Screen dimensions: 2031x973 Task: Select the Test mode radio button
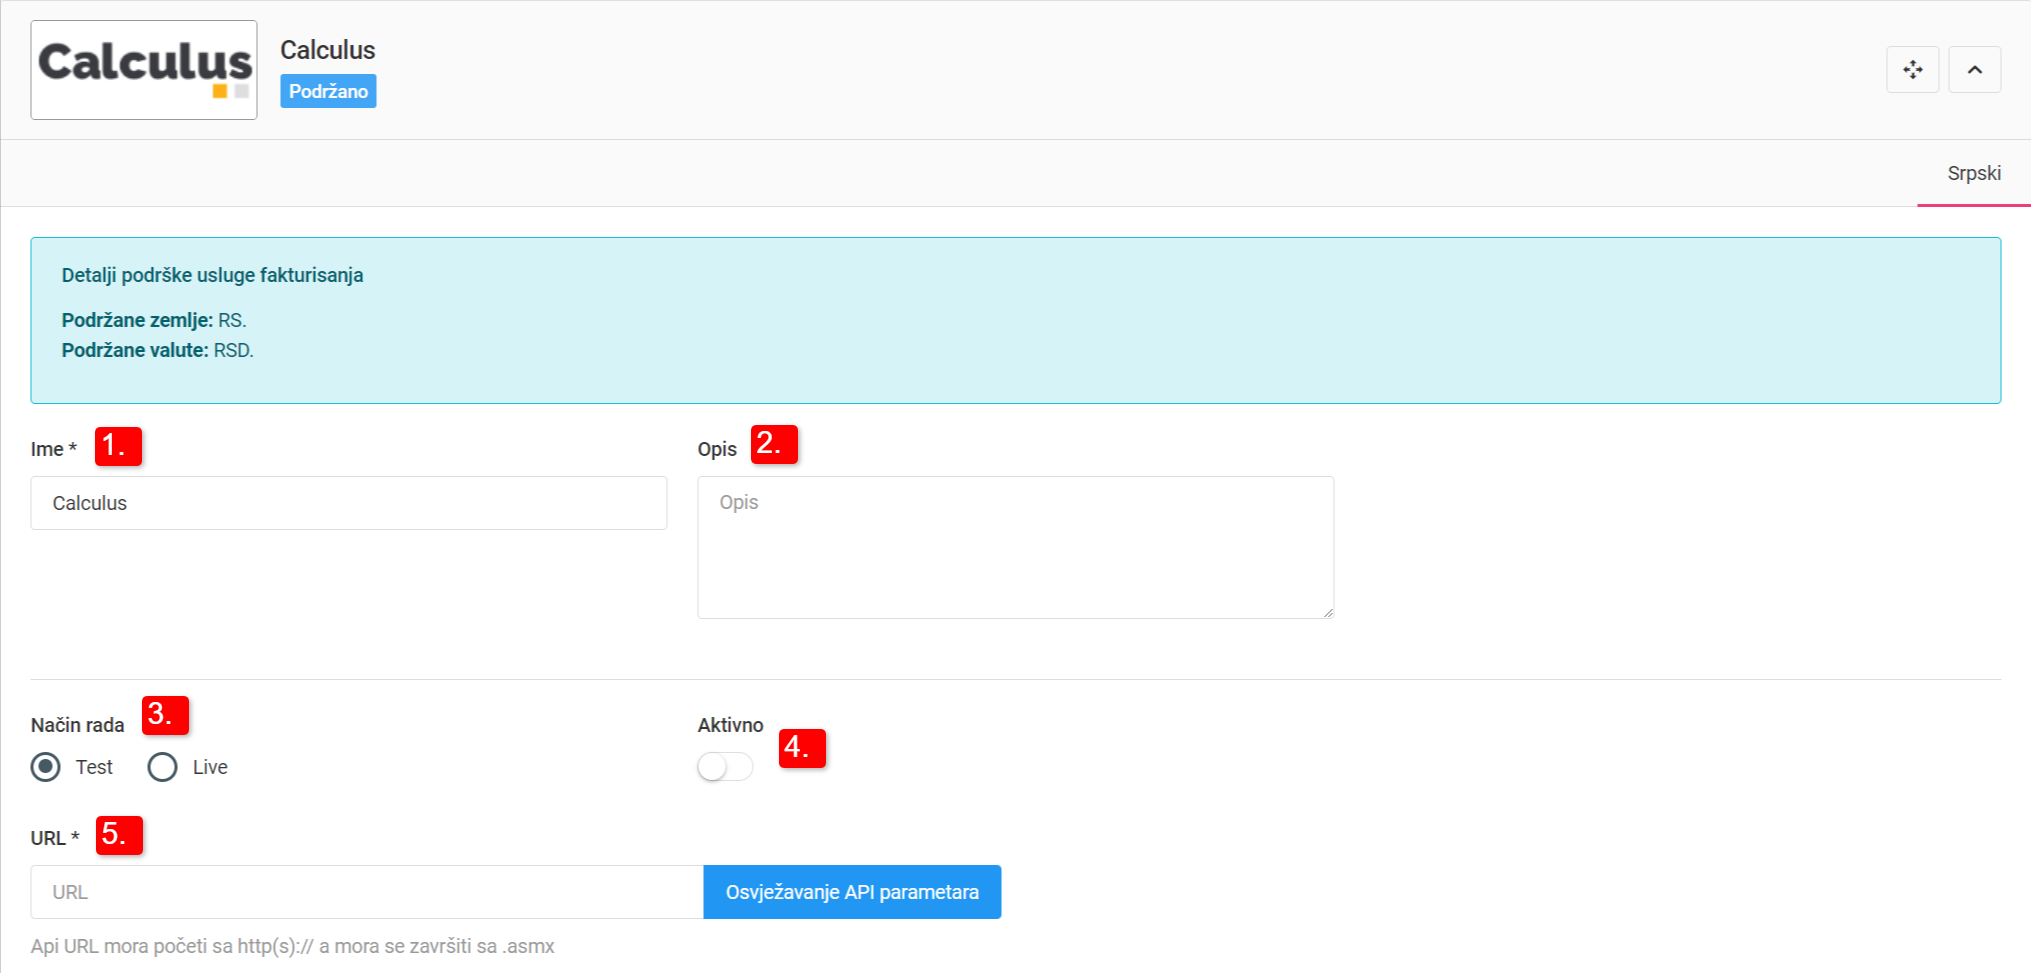[x=46, y=767]
